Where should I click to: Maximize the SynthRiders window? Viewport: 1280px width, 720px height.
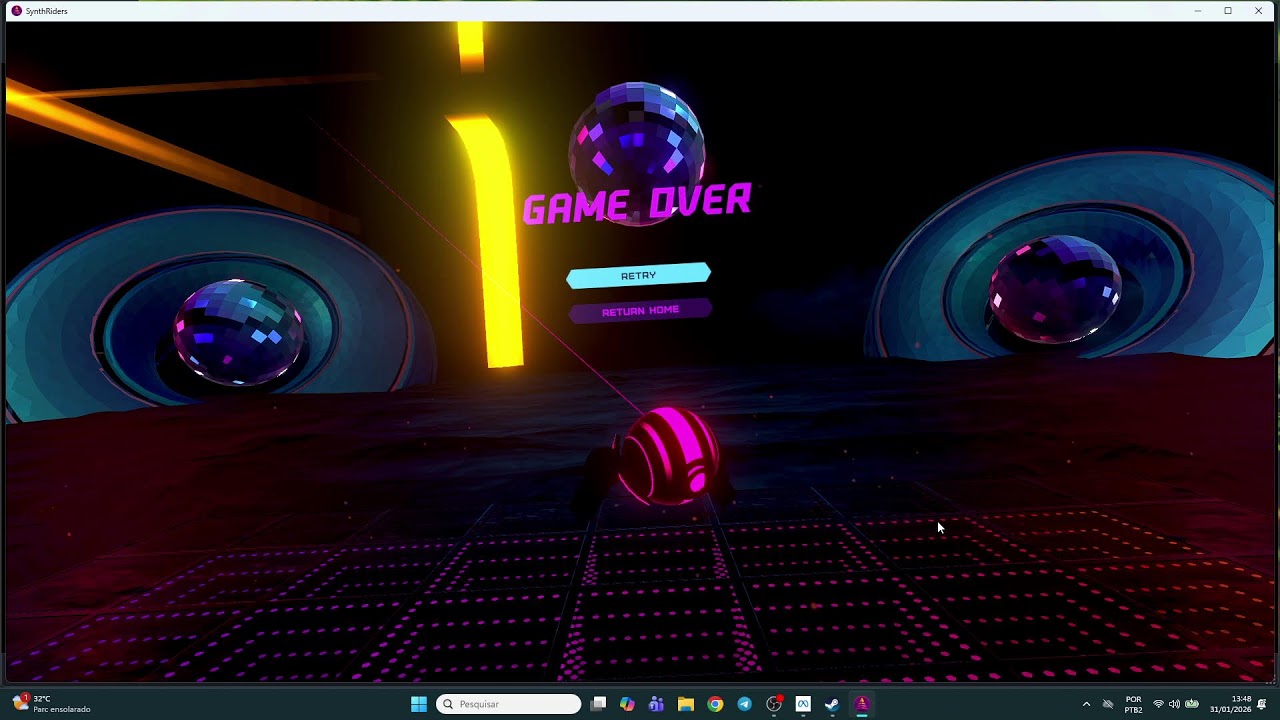1228,10
